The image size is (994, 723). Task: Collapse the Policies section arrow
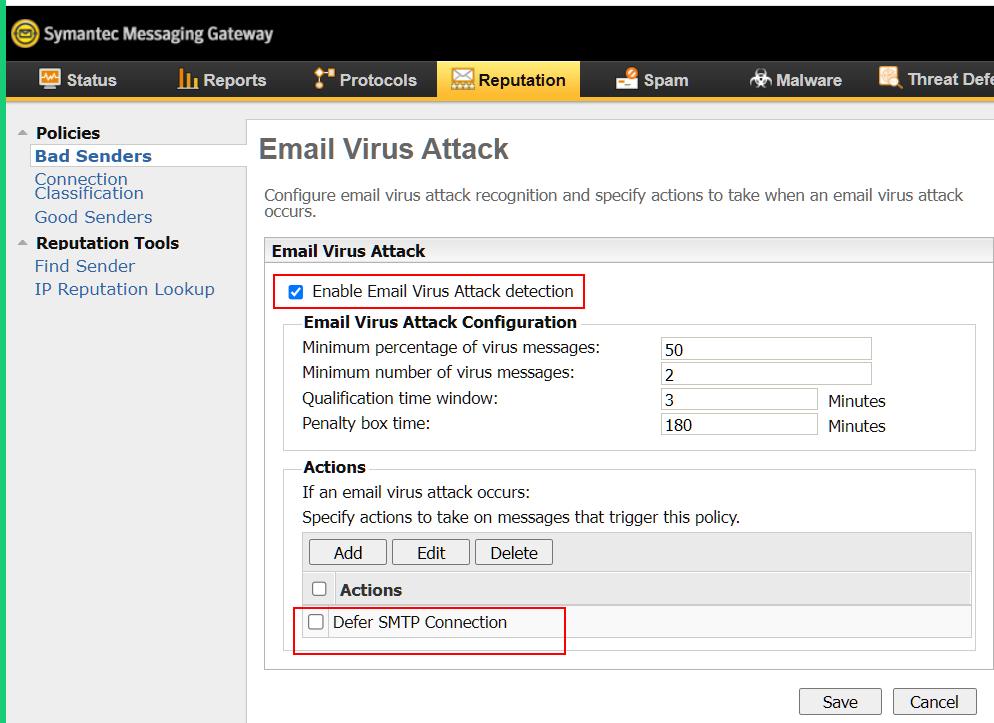click(23, 132)
